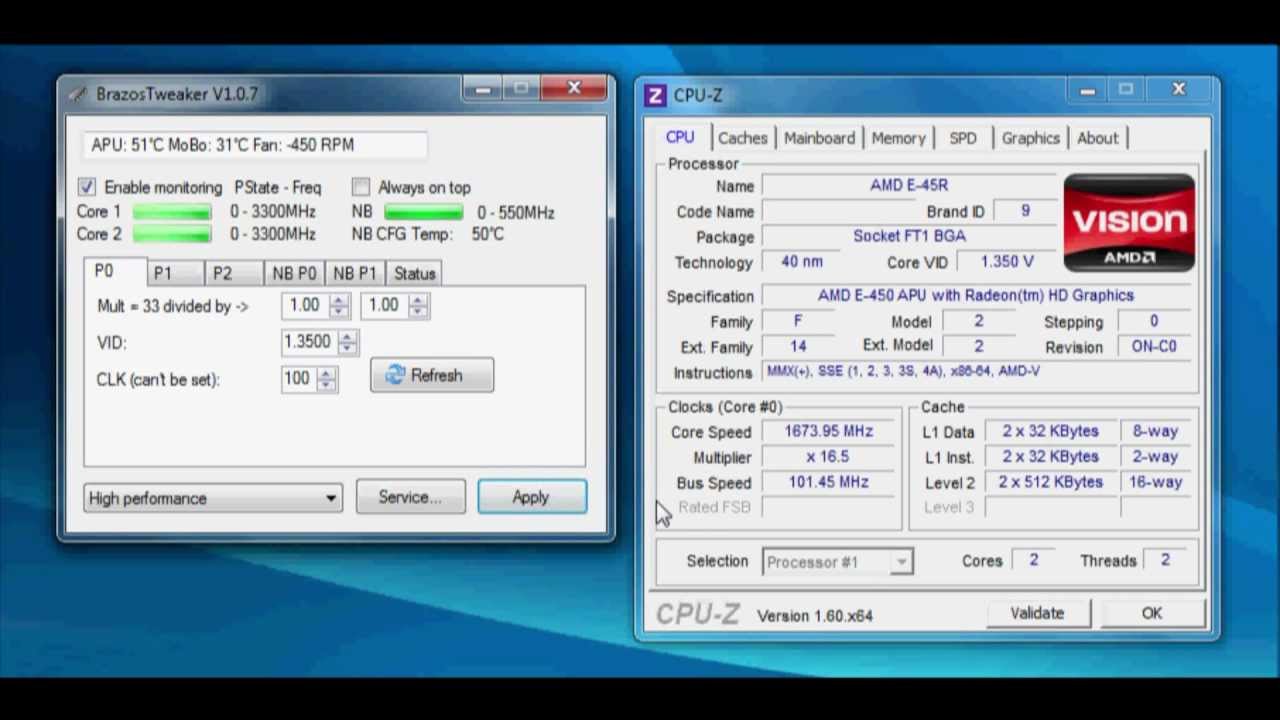
Task: Open the About tab in CPU-Z
Action: 1097,138
